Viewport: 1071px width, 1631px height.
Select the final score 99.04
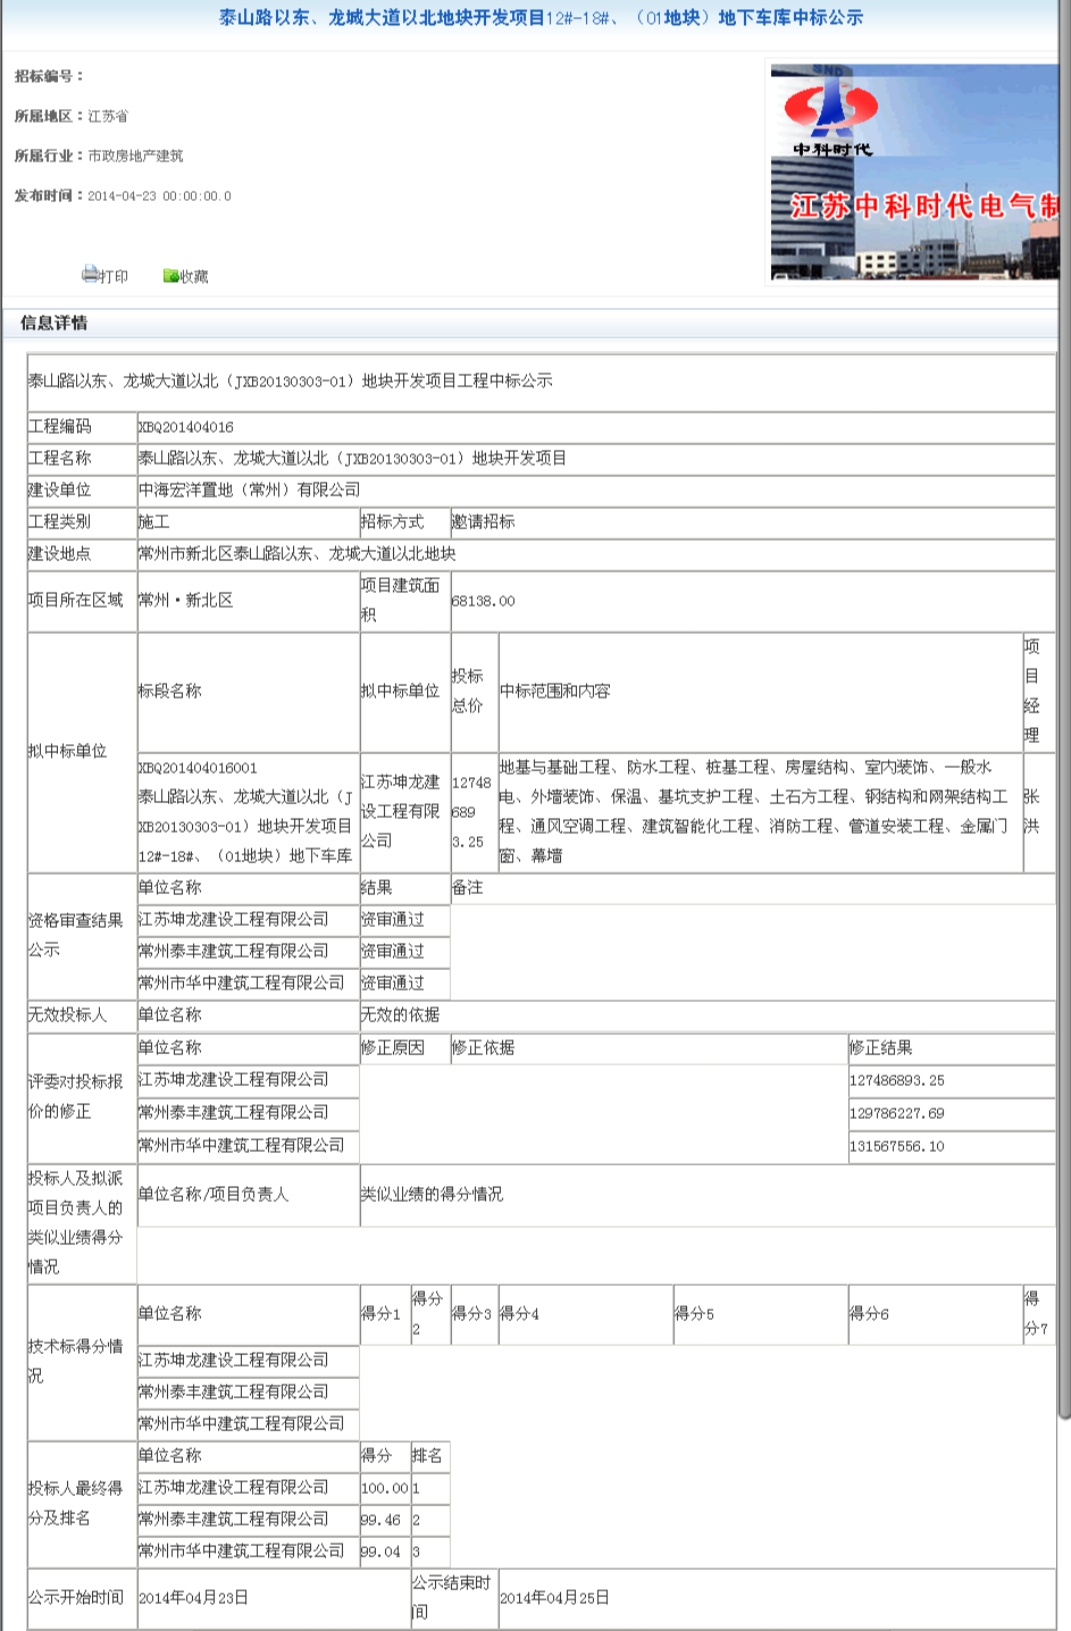click(x=381, y=1552)
